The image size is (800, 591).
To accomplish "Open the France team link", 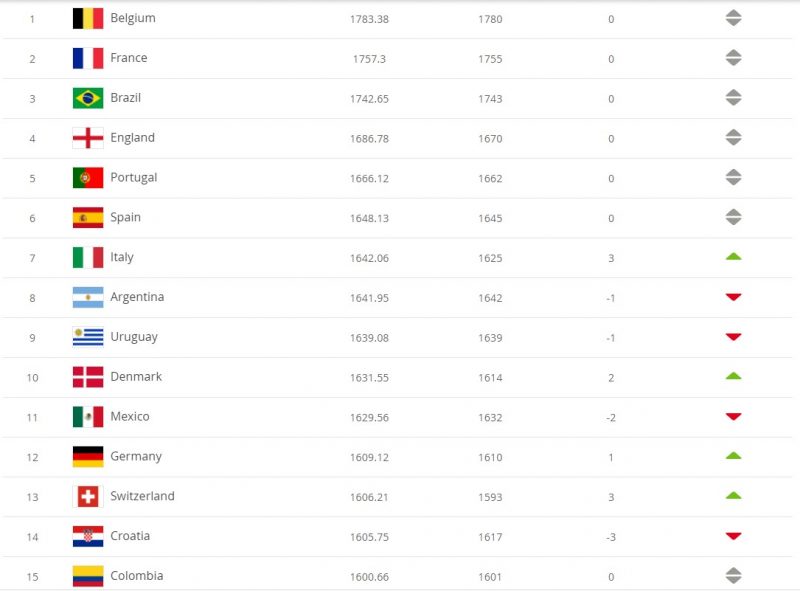I will point(129,58).
